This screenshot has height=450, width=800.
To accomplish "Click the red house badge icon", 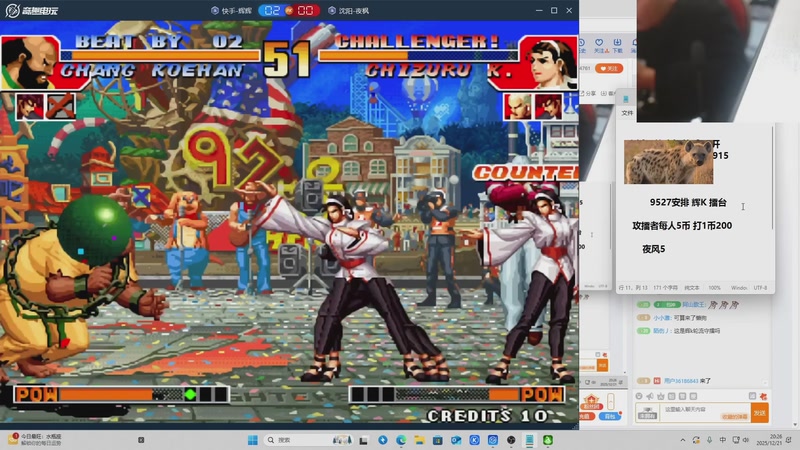I will pos(591,402).
